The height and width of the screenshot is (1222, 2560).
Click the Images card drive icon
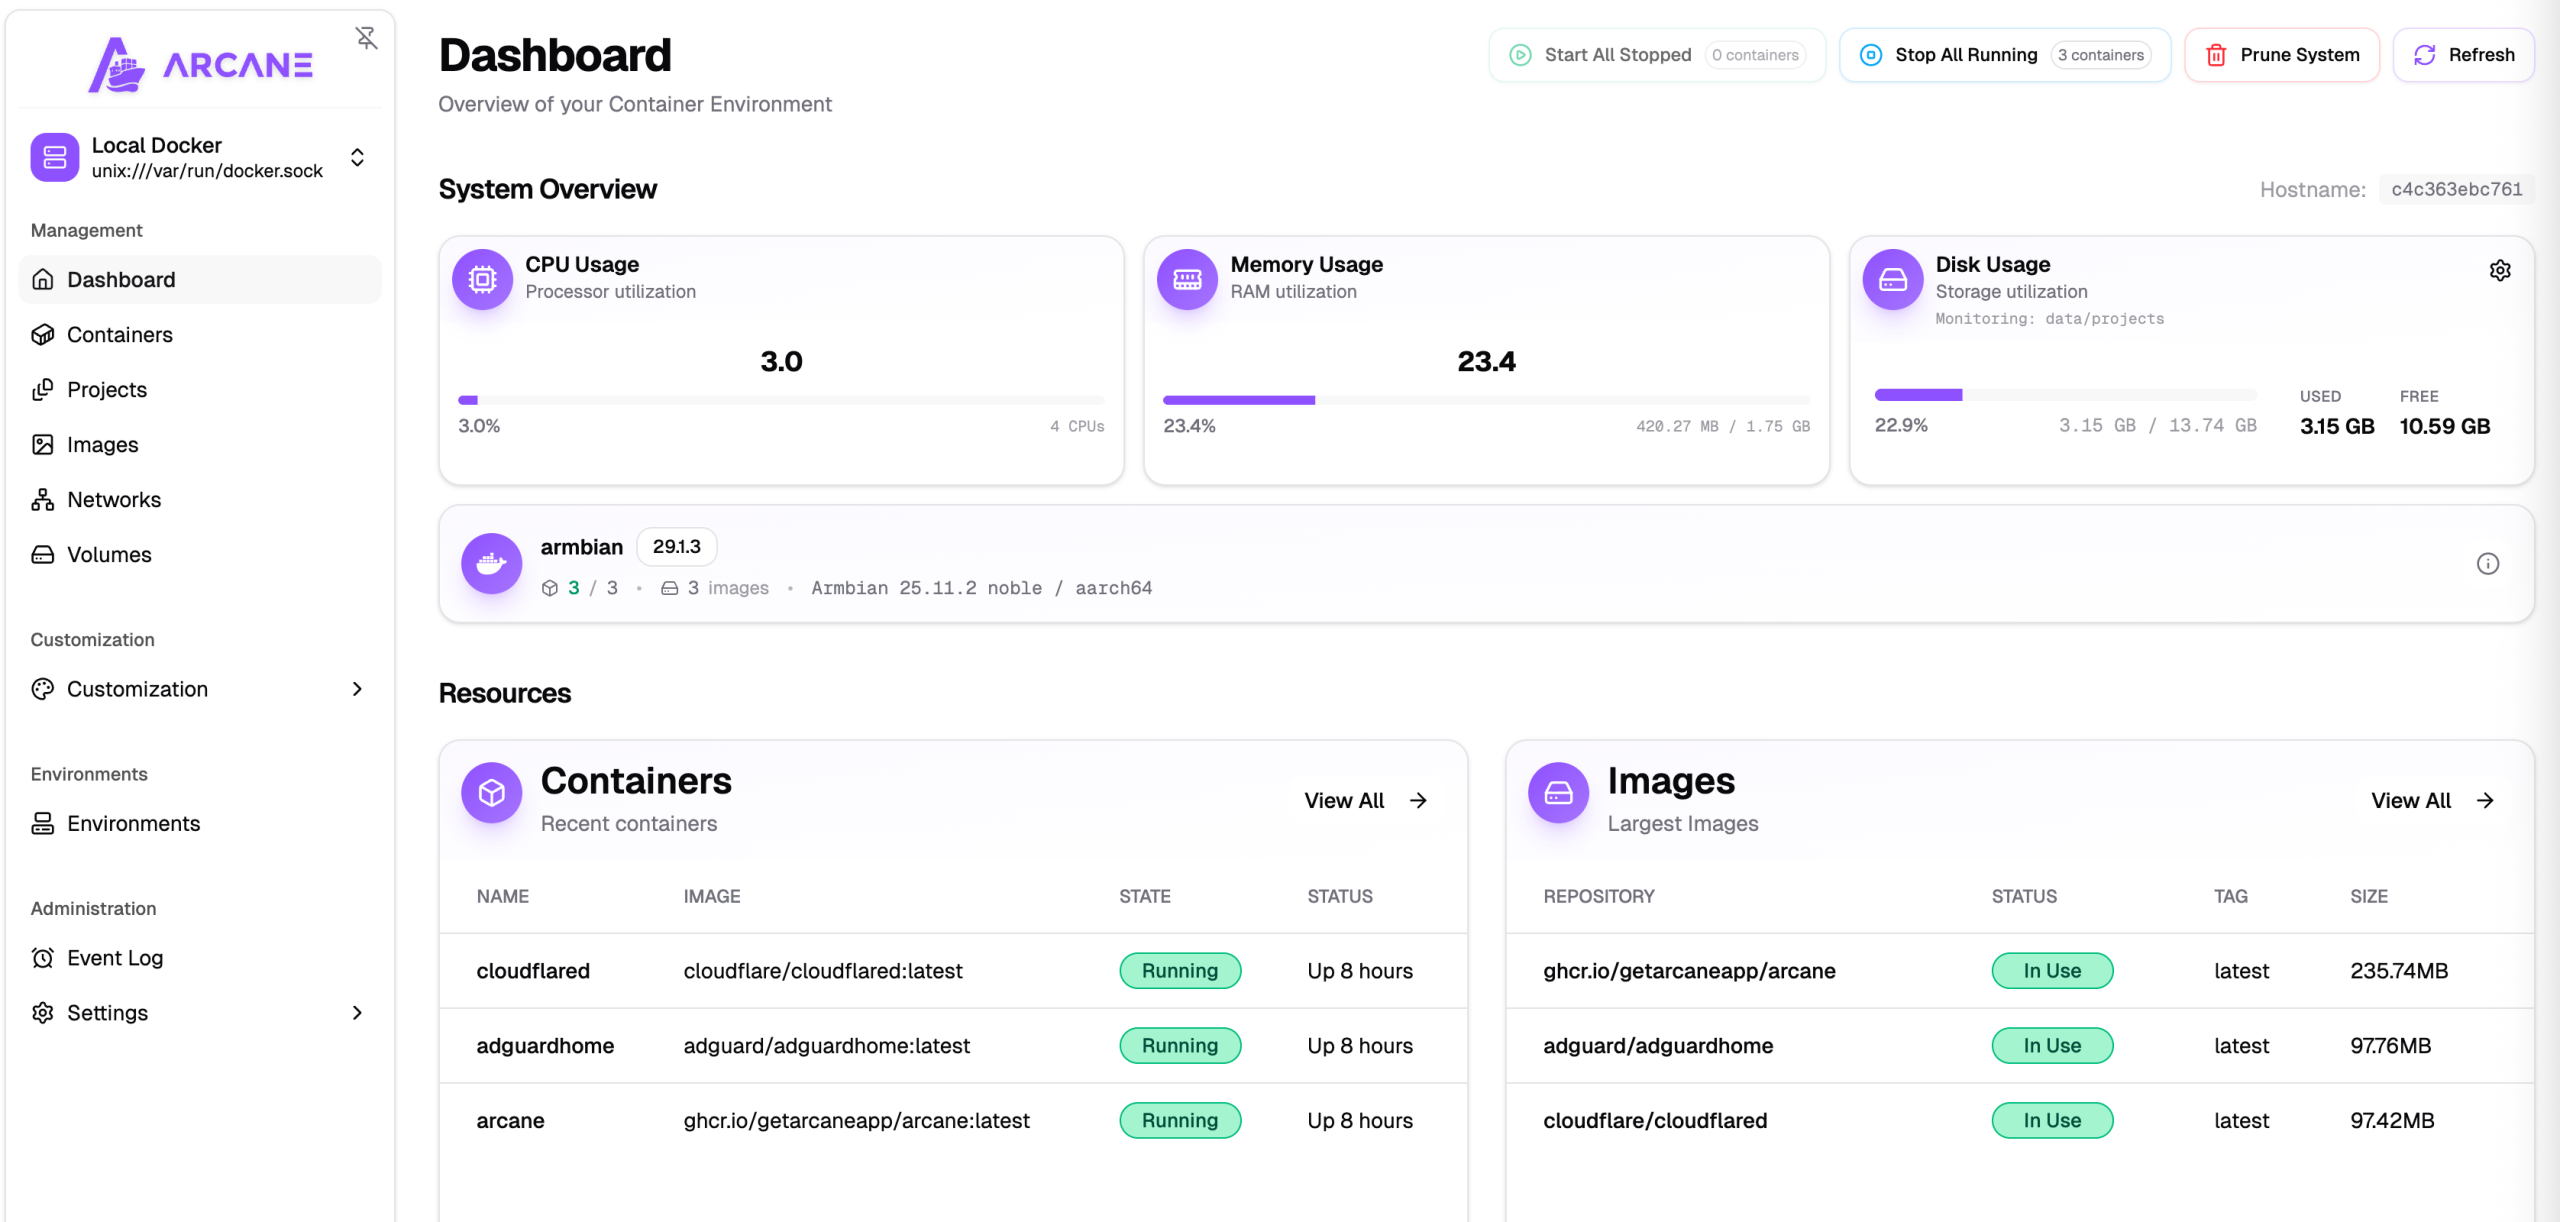(1558, 793)
